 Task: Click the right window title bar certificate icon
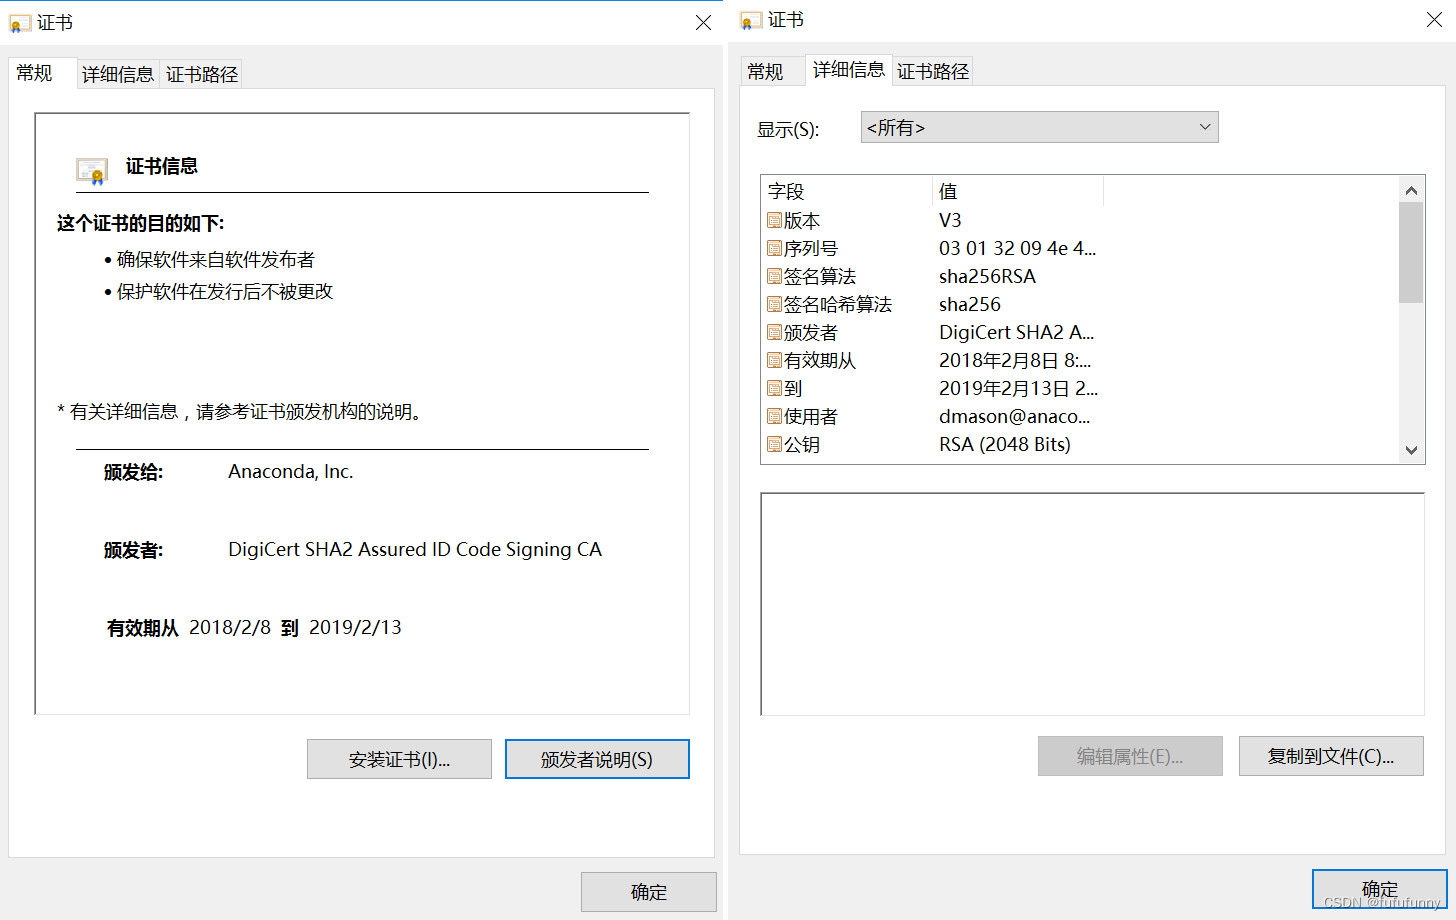751,20
